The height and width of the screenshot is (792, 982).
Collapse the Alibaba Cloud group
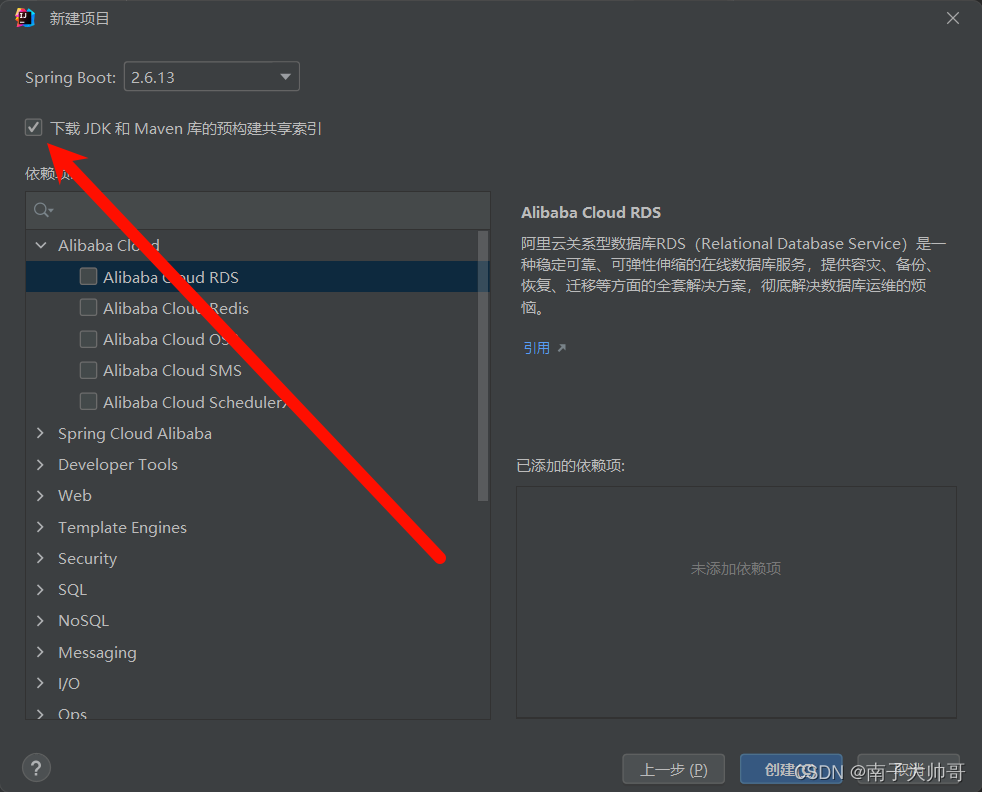pyautogui.click(x=41, y=245)
